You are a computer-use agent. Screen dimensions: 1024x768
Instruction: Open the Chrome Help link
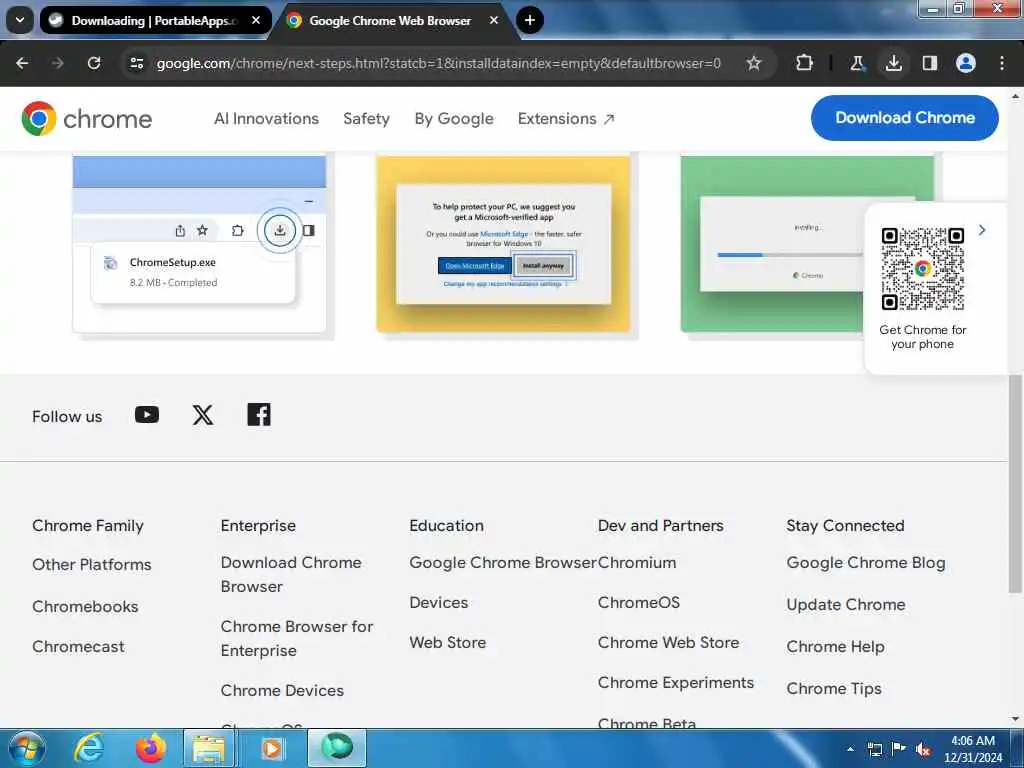[x=835, y=647]
